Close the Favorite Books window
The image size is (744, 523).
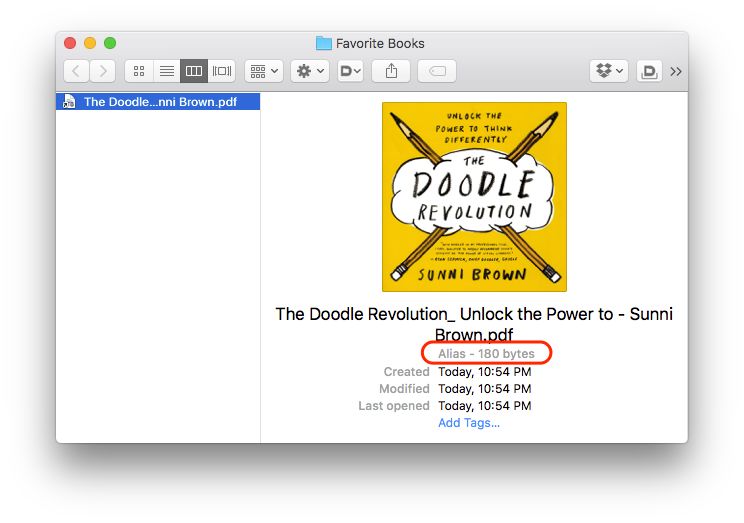70,43
